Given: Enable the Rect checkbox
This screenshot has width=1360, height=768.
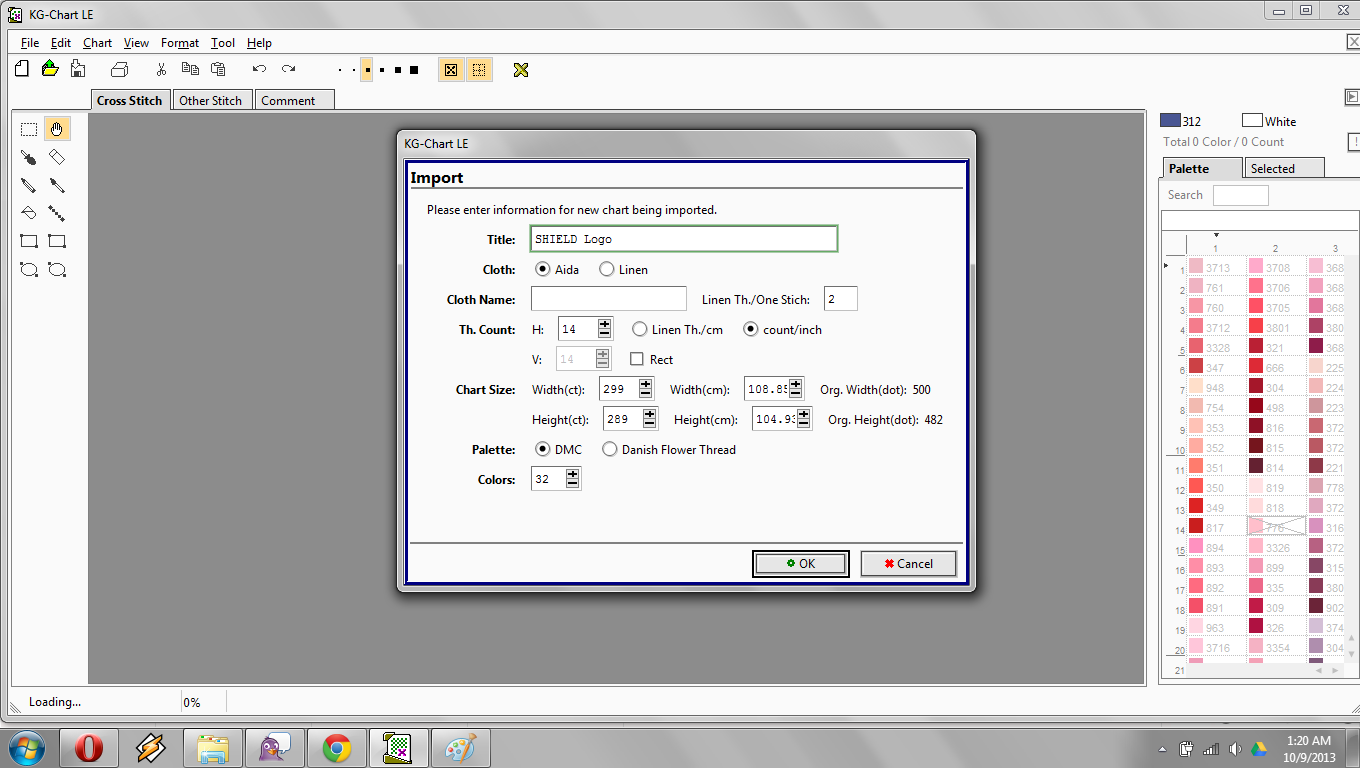Looking at the screenshot, I should click(x=637, y=359).
